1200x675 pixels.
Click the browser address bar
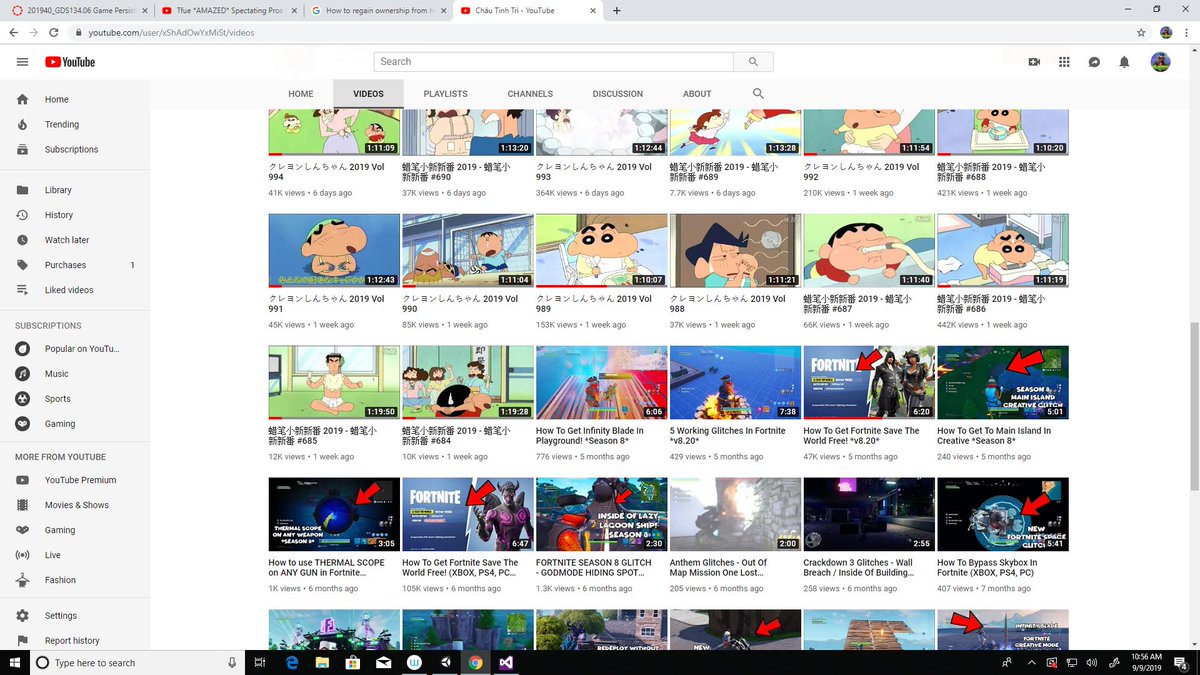coord(600,32)
